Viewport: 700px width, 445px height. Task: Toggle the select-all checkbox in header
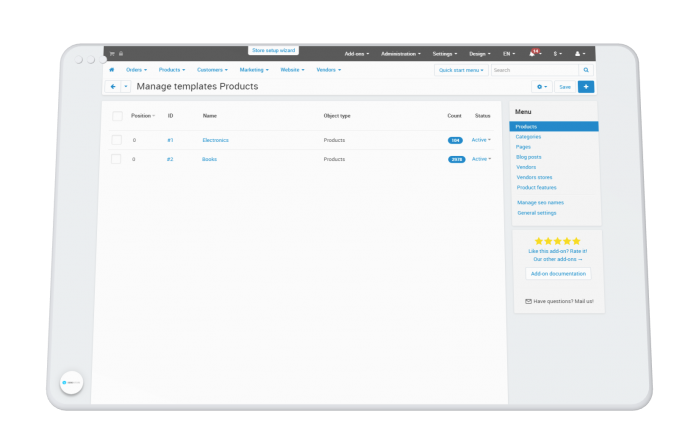(117, 116)
